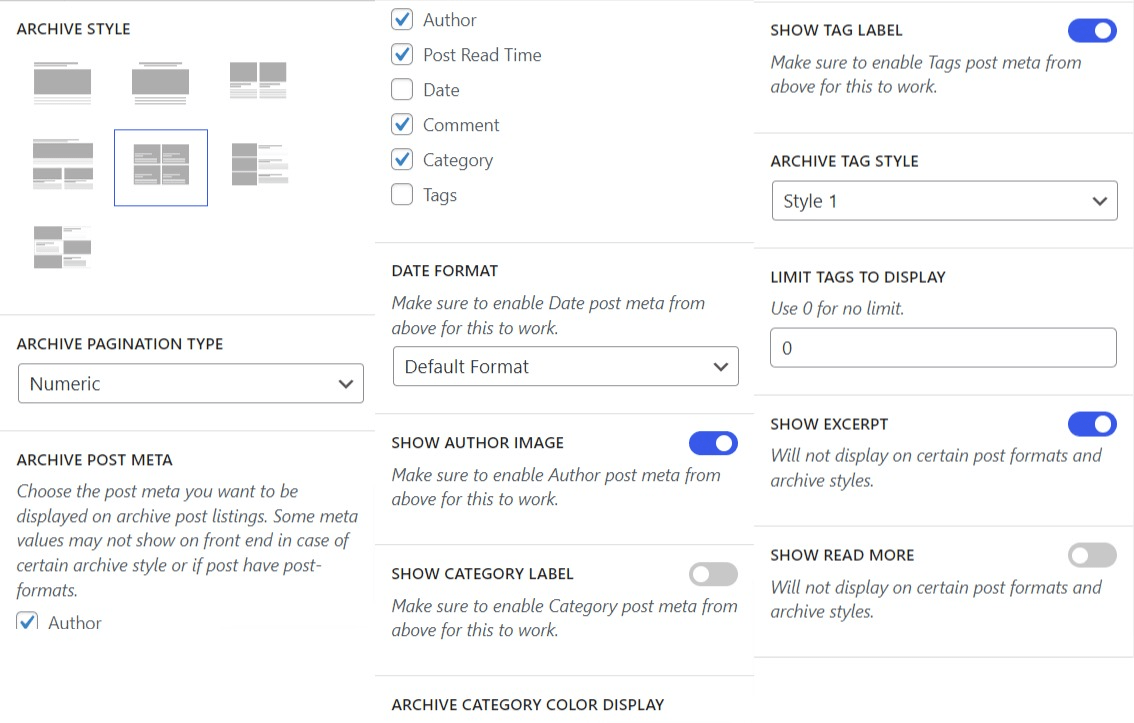Viewport: 1134px width, 723px height.
Task: Enable the Date post meta checkbox
Action: (402, 90)
